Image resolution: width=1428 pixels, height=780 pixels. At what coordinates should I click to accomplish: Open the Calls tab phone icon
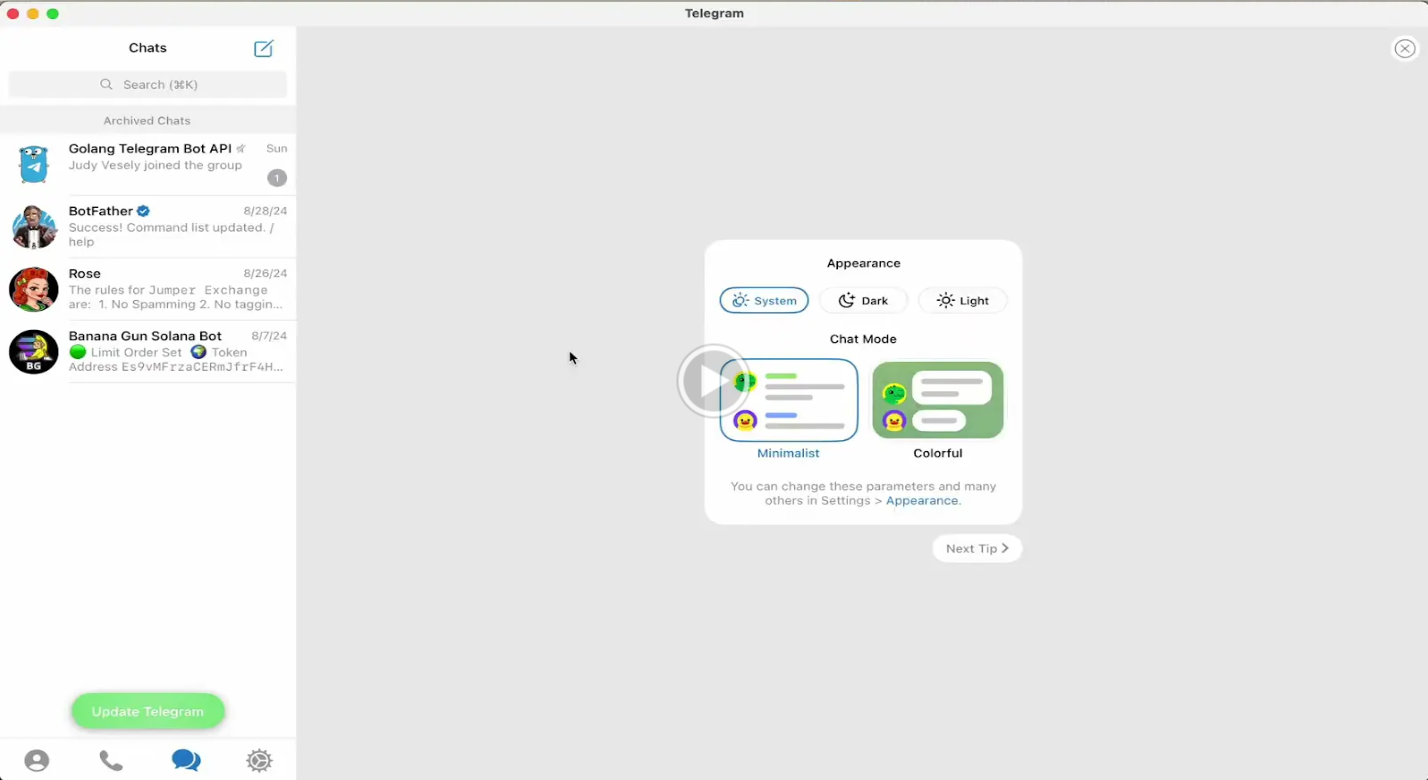pos(111,761)
